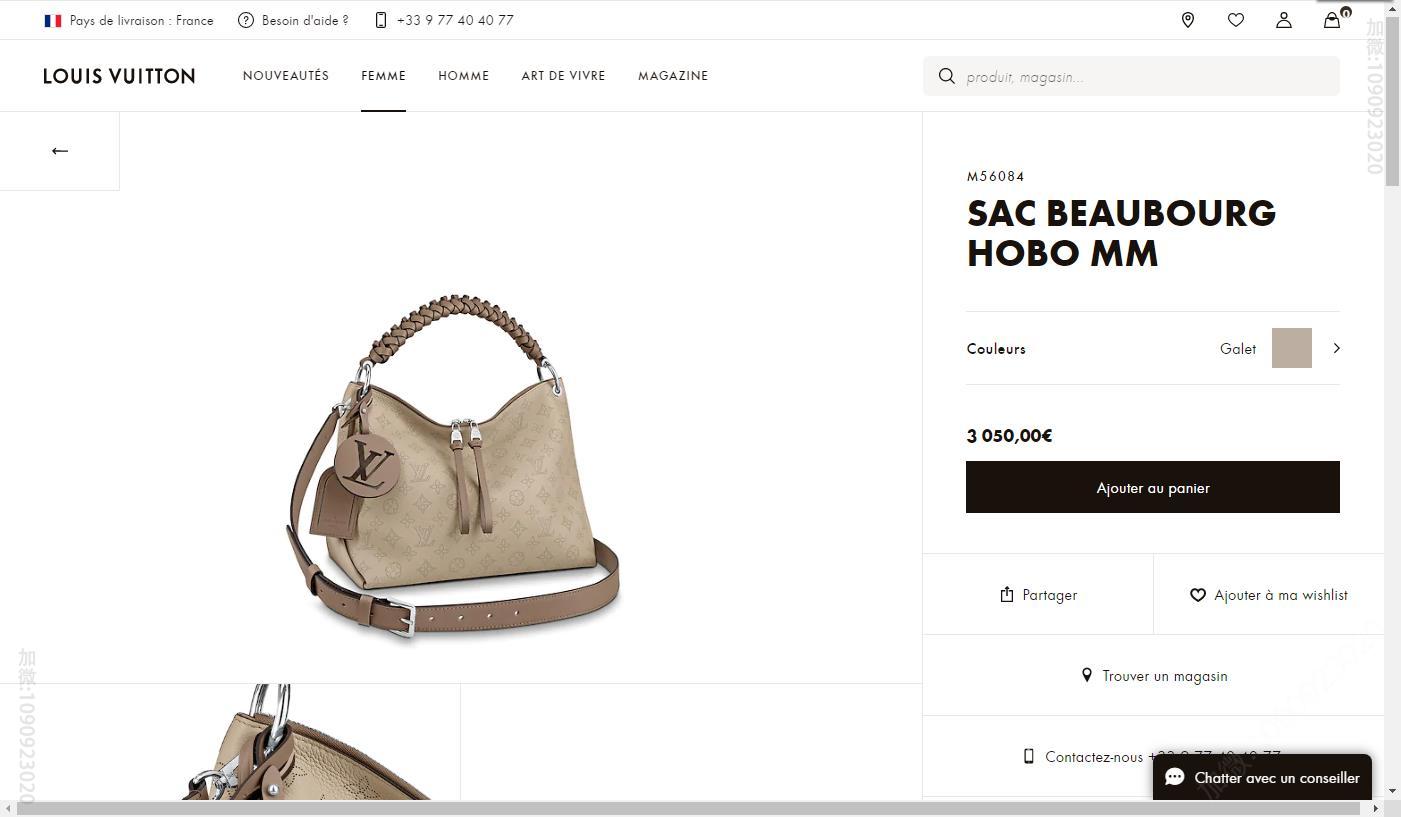This screenshot has width=1401, height=817.
Task: Click the help question mark icon
Action: pos(246,20)
